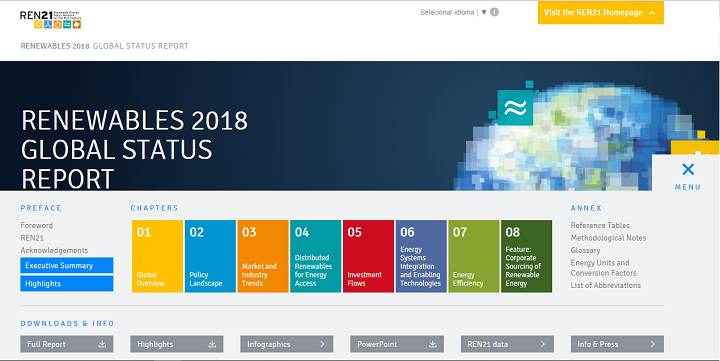The height and width of the screenshot is (361, 720).
Task: Click the Info & Press arrow chevron
Action: coord(653,344)
